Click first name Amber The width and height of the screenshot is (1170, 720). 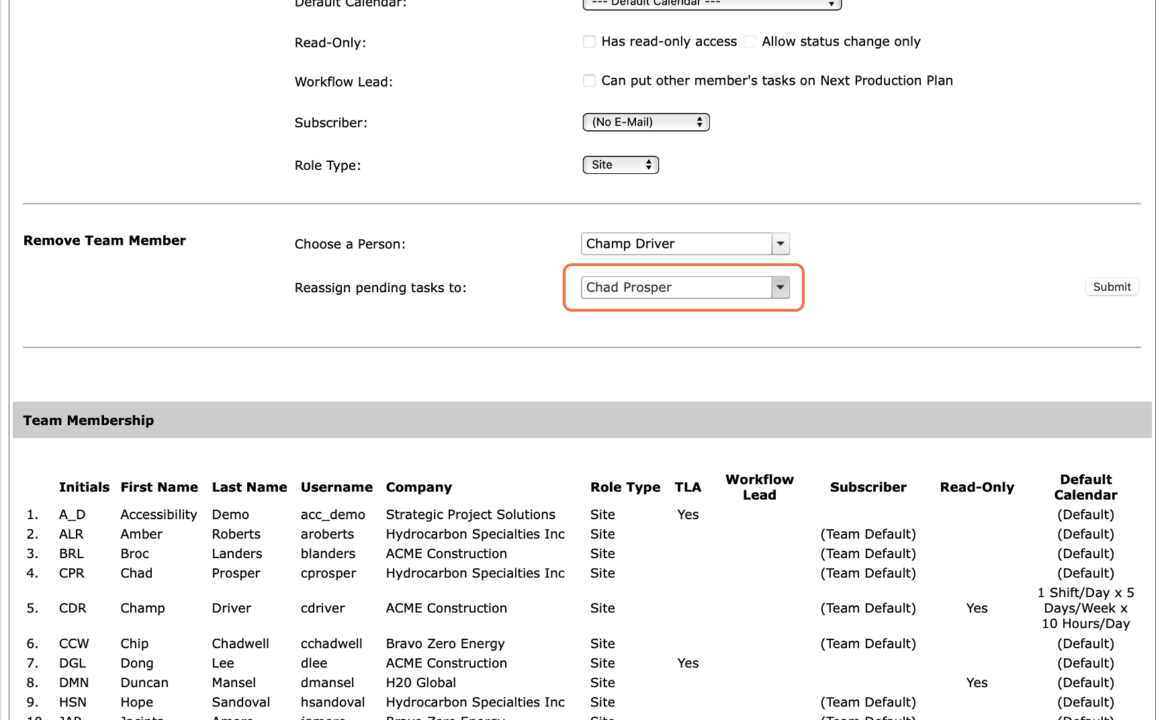(x=141, y=534)
